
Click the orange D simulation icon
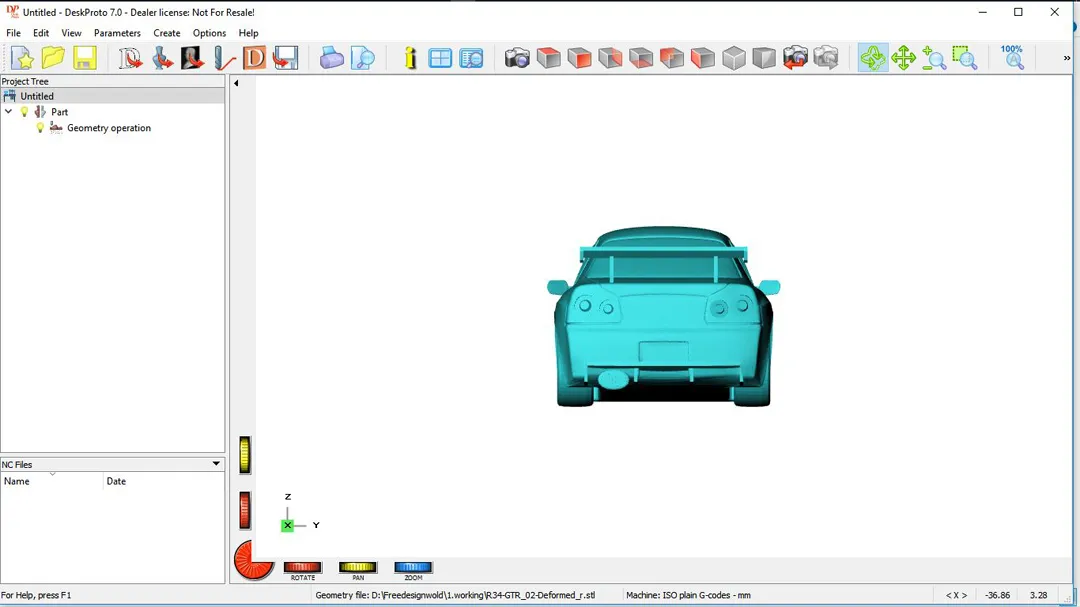254,58
